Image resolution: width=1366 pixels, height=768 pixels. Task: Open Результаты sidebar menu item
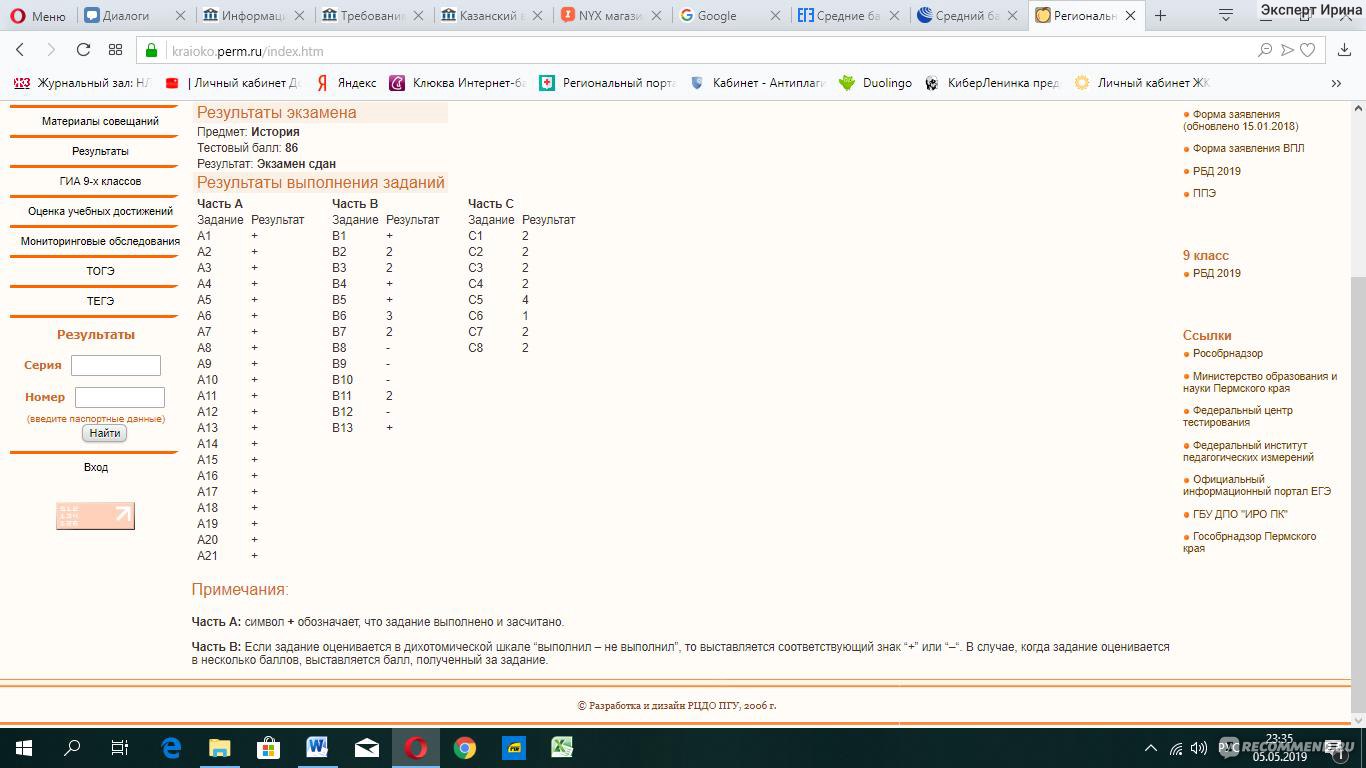click(100, 151)
